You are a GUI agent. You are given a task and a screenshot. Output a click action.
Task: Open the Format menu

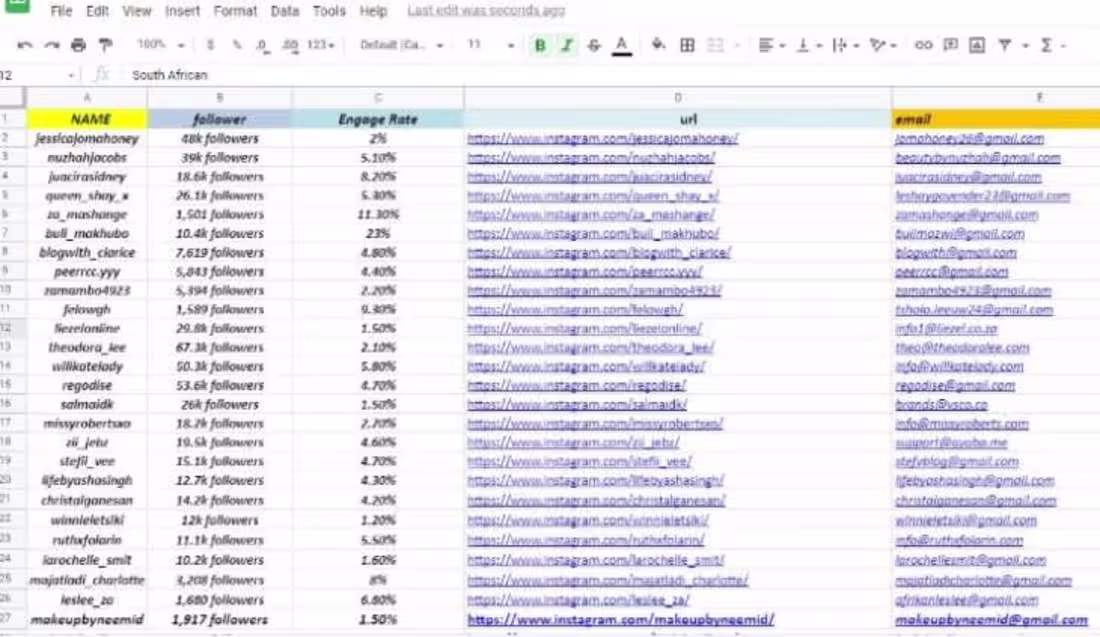235,11
